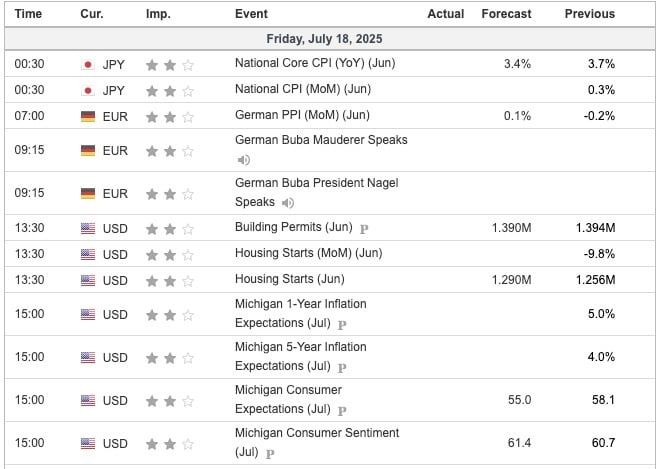Click the importance stars for German PPI
The width and height of the screenshot is (658, 469).
[x=170, y=117]
